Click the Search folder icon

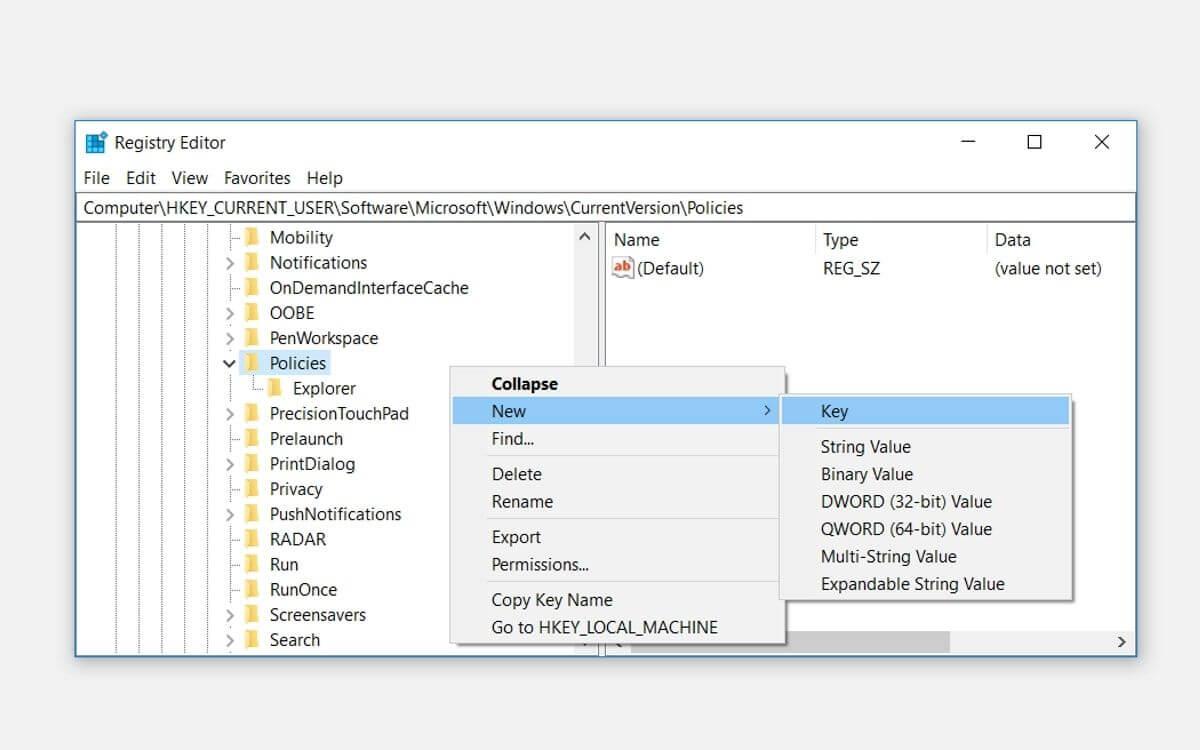click(x=252, y=640)
